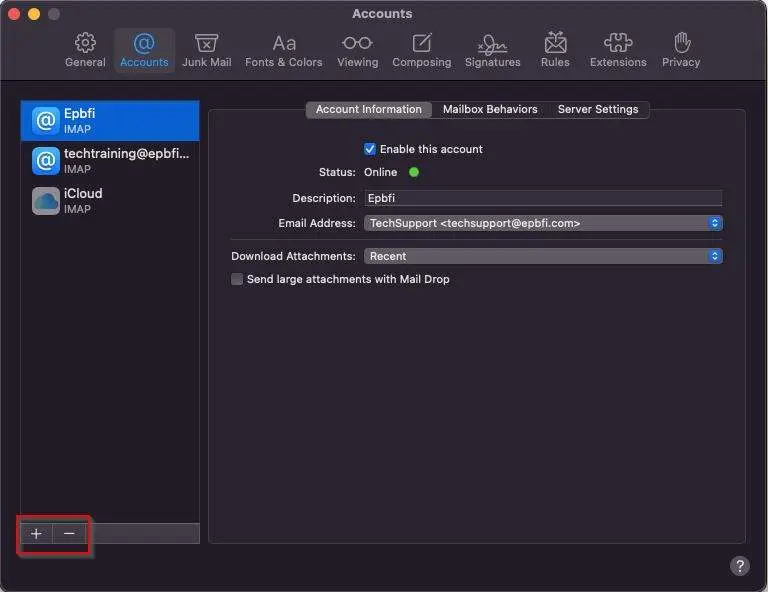This screenshot has width=768, height=592.
Task: Open the Rules preferences
Action: click(x=555, y=50)
